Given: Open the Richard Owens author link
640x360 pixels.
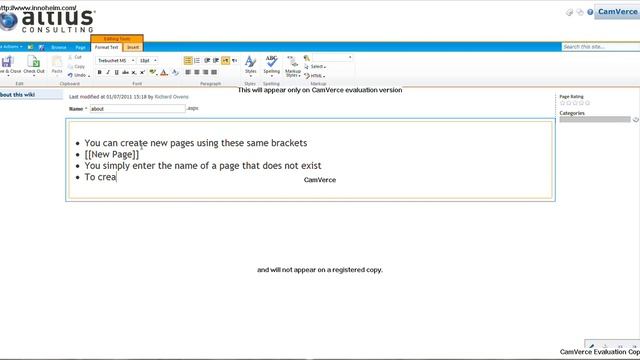Looking at the screenshot, I should coord(171,97).
